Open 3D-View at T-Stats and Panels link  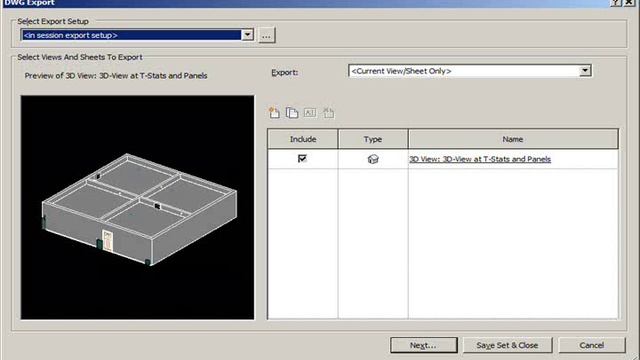480,159
